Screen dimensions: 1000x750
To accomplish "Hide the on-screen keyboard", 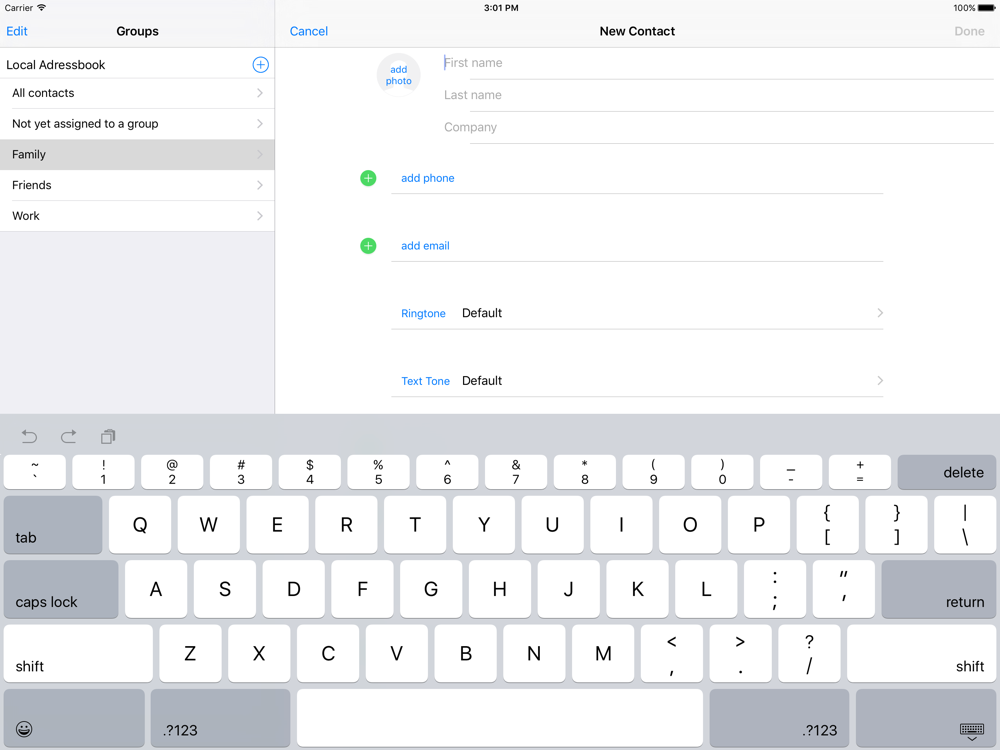I will click(926, 717).
